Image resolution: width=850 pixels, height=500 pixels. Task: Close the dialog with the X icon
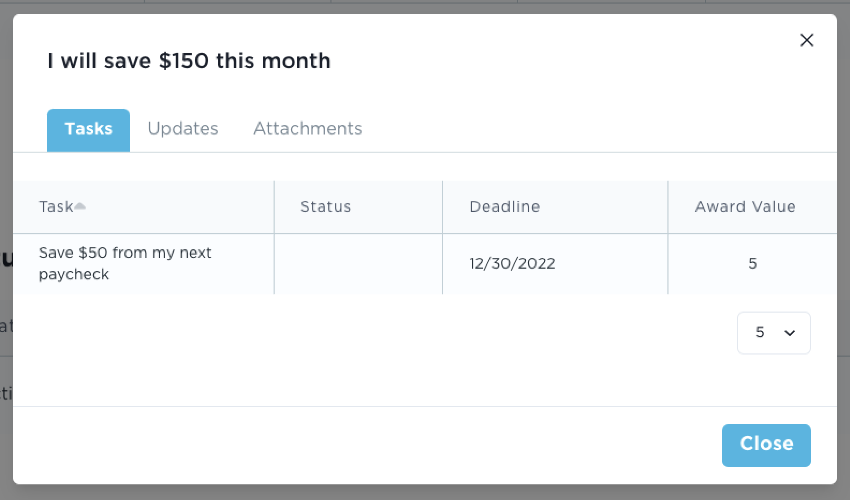(x=807, y=40)
